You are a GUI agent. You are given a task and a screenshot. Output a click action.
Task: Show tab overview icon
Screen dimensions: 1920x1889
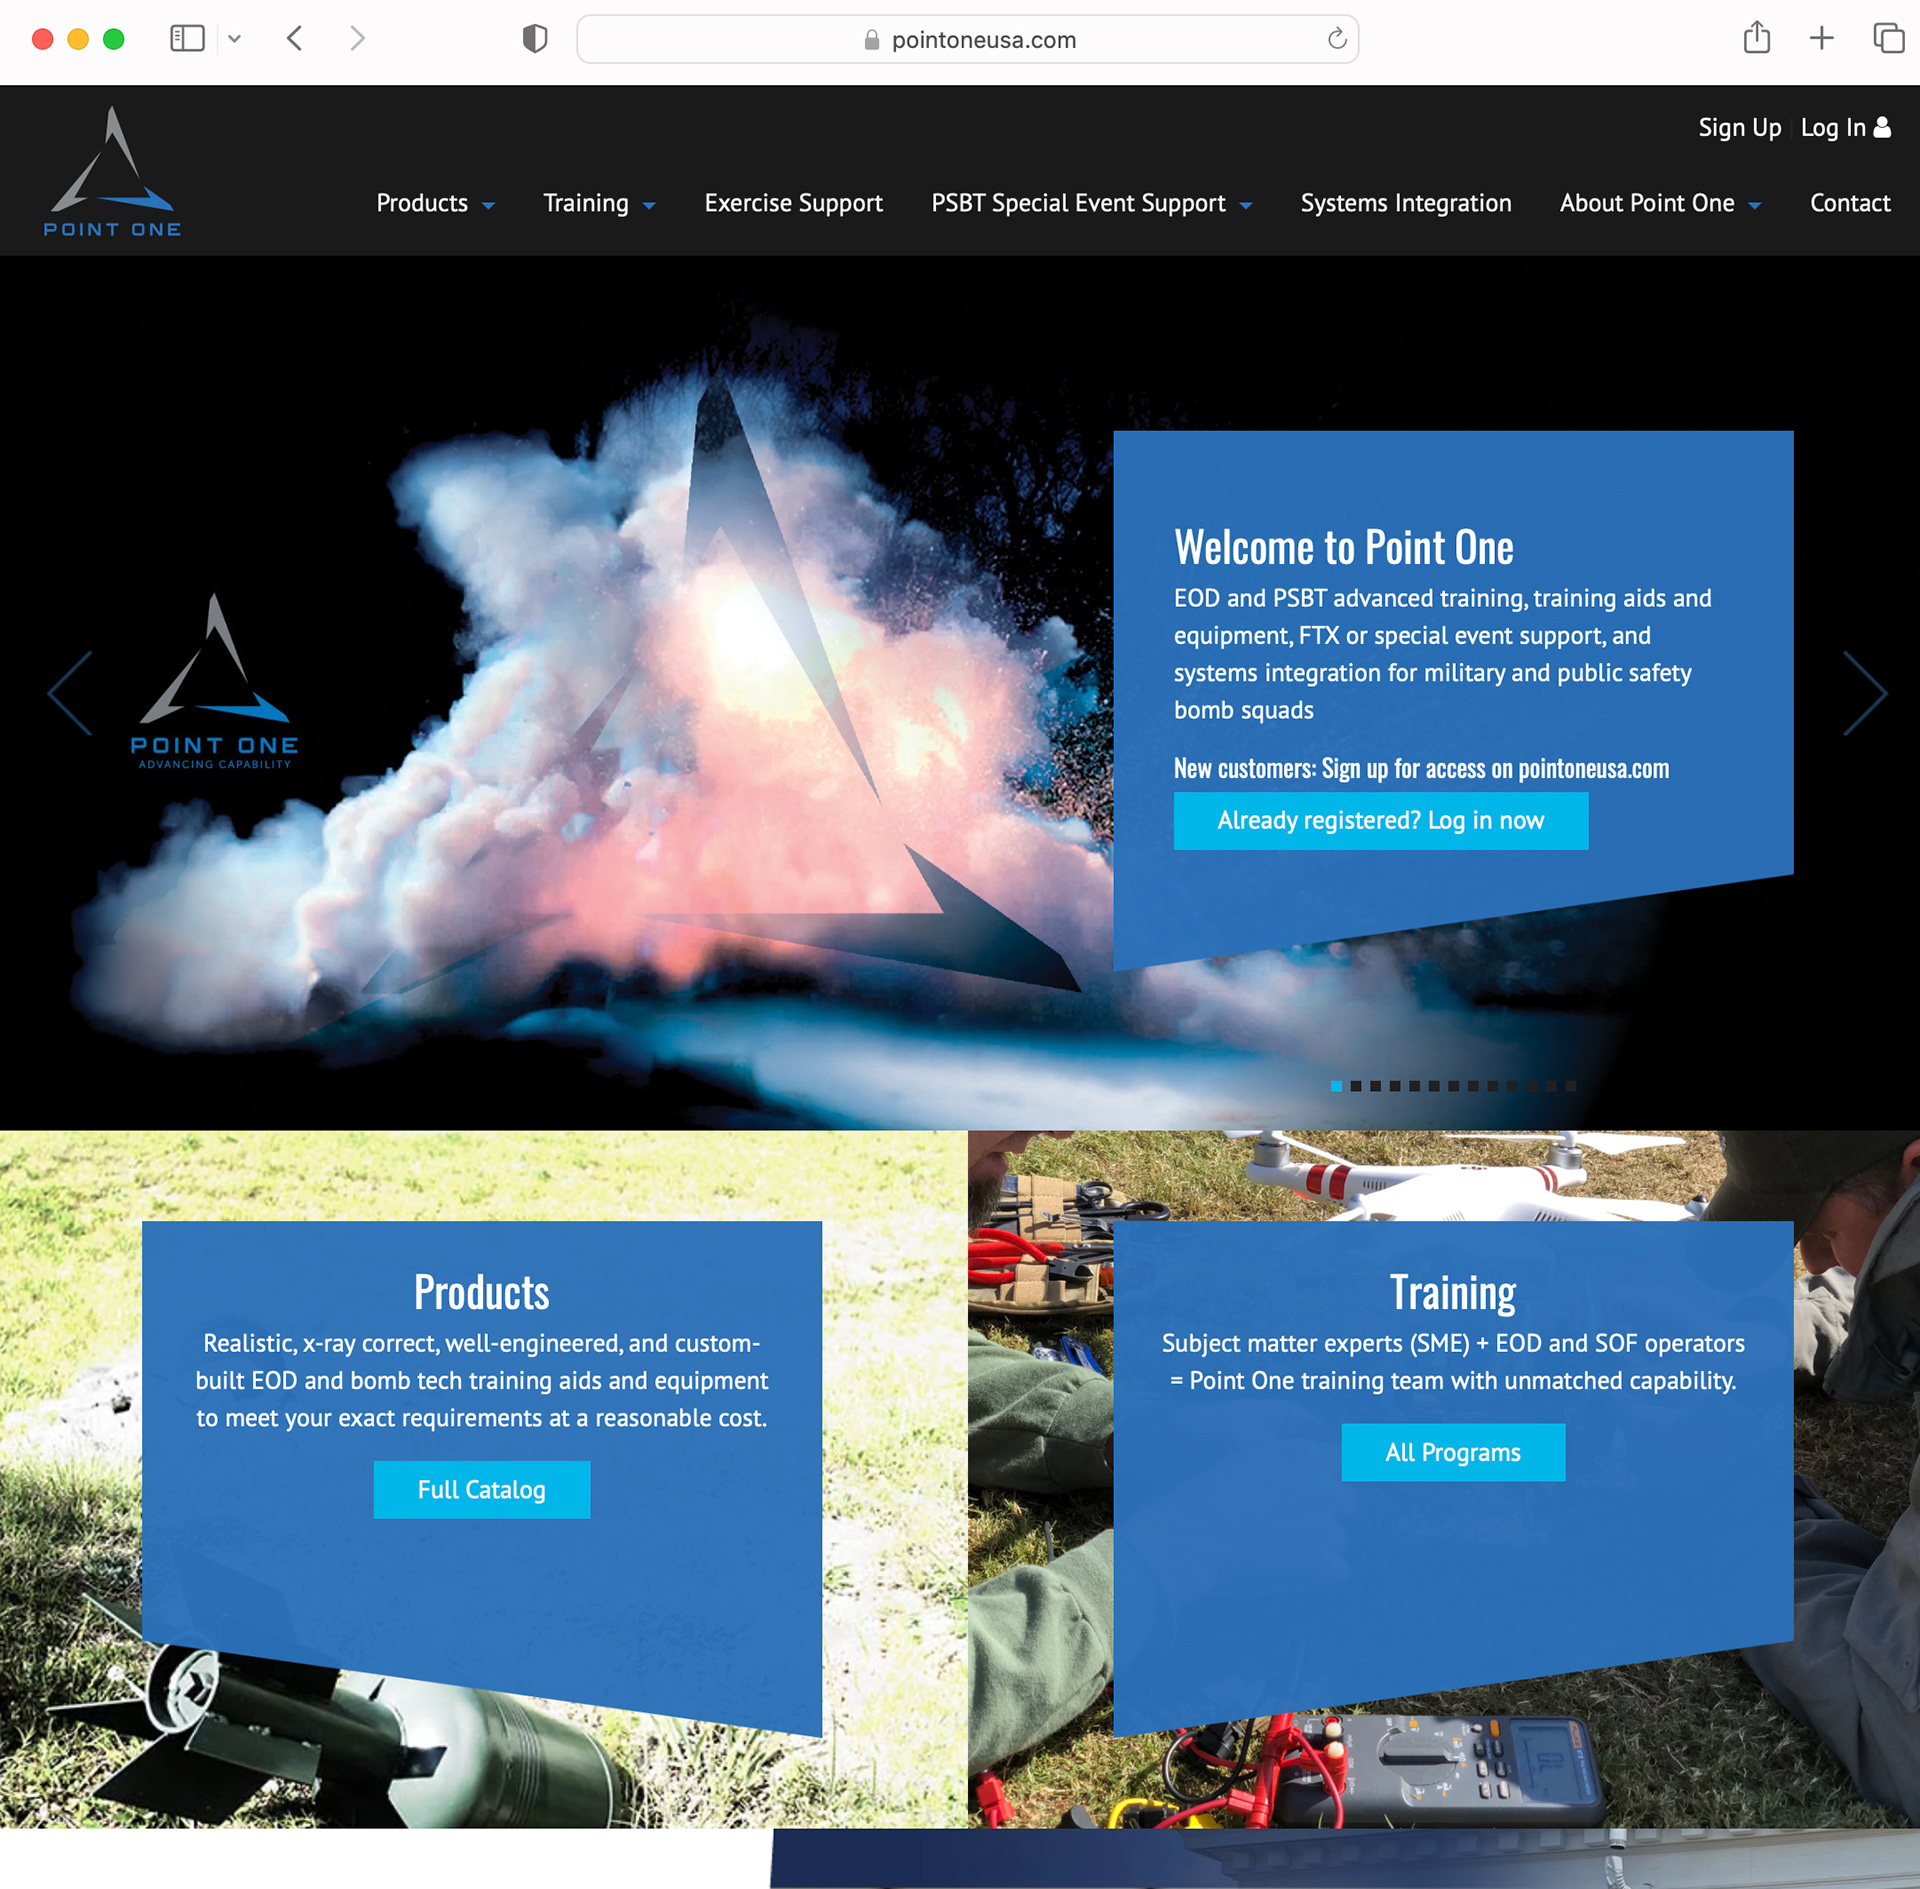pos(1887,39)
